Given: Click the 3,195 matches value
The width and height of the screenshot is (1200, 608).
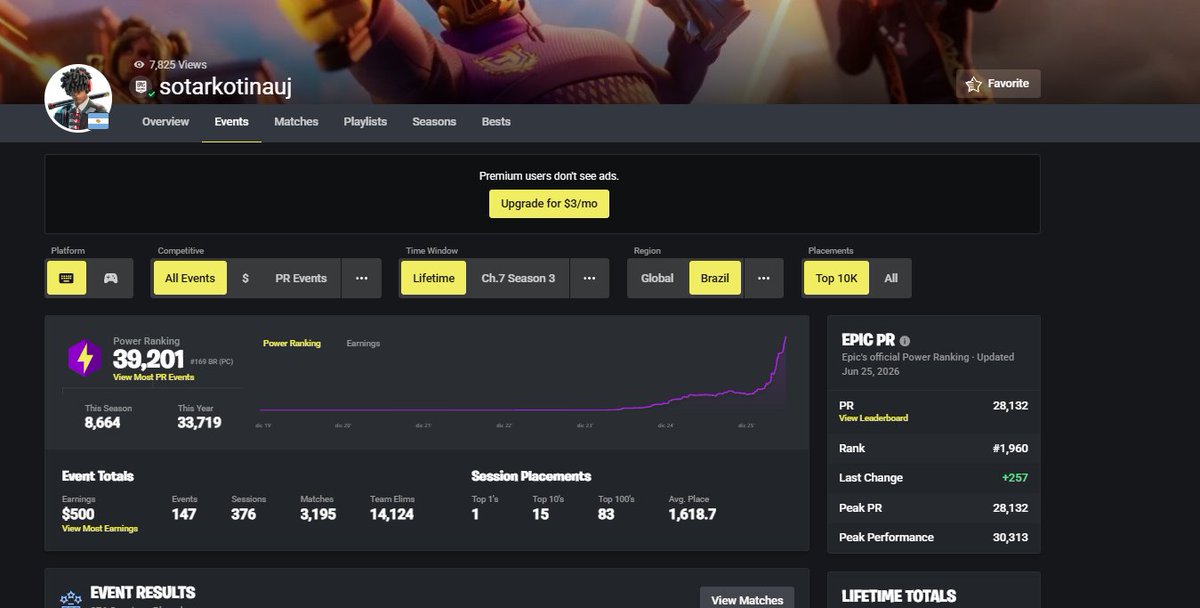Looking at the screenshot, I should pos(318,514).
